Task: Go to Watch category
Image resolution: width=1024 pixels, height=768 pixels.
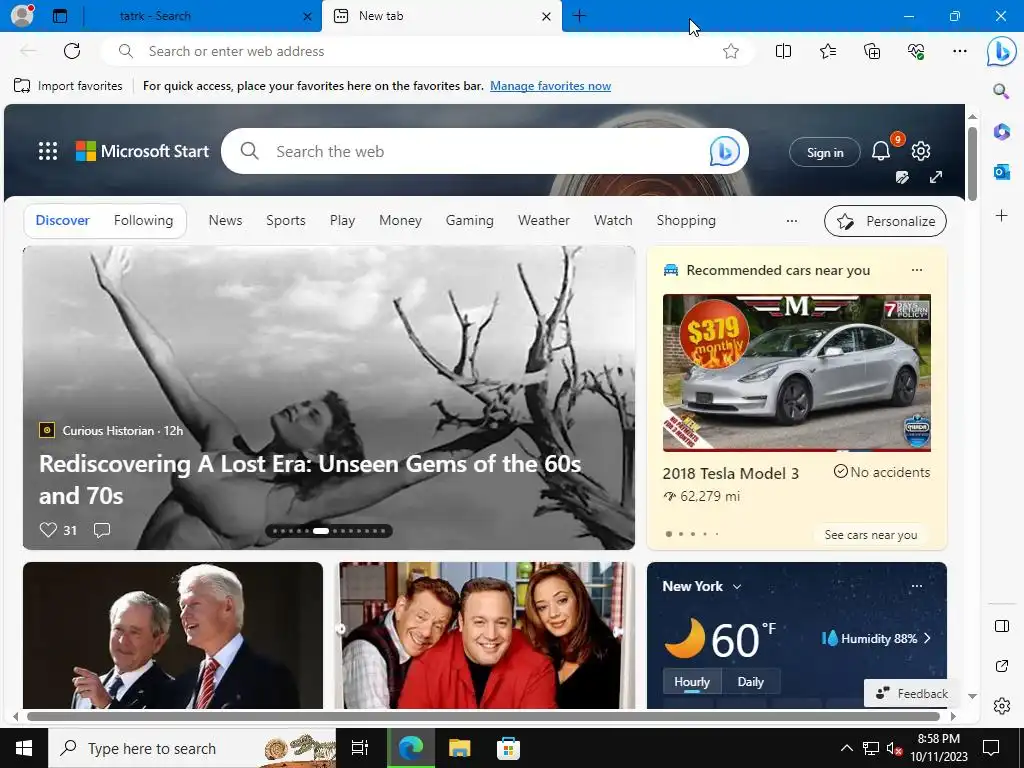Action: pos(613,221)
